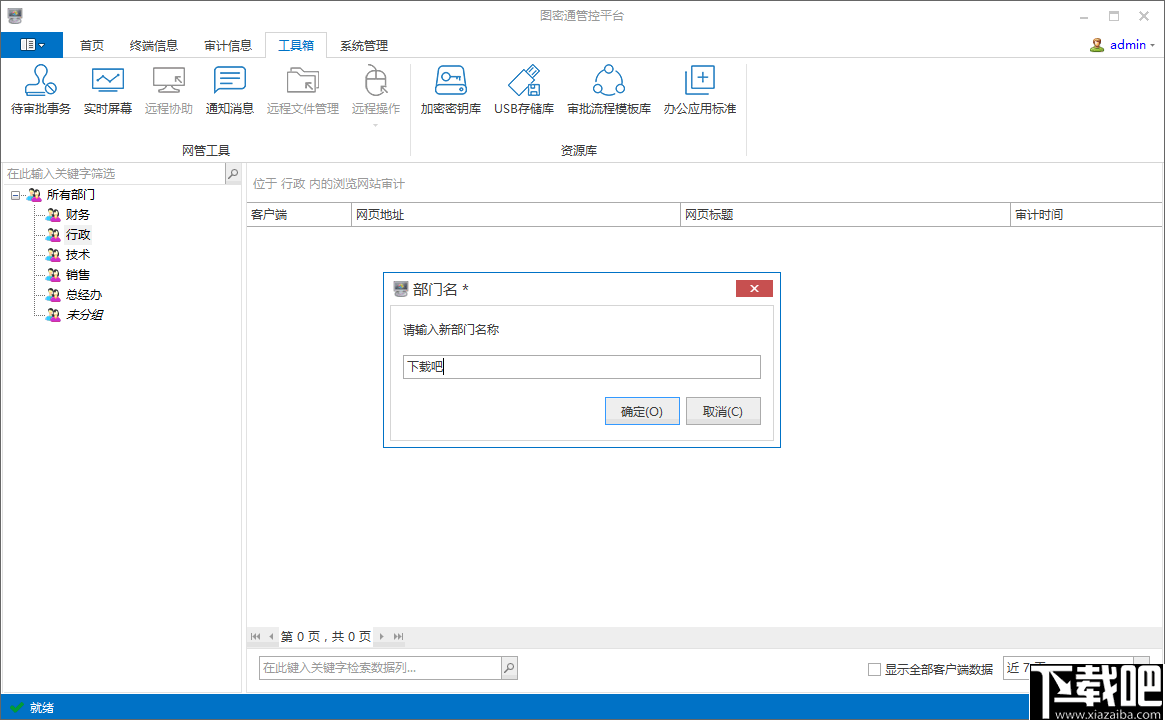Open the 加密密钥库 encrypted key library
Image resolution: width=1165 pixels, height=720 pixels.
pyautogui.click(x=450, y=90)
